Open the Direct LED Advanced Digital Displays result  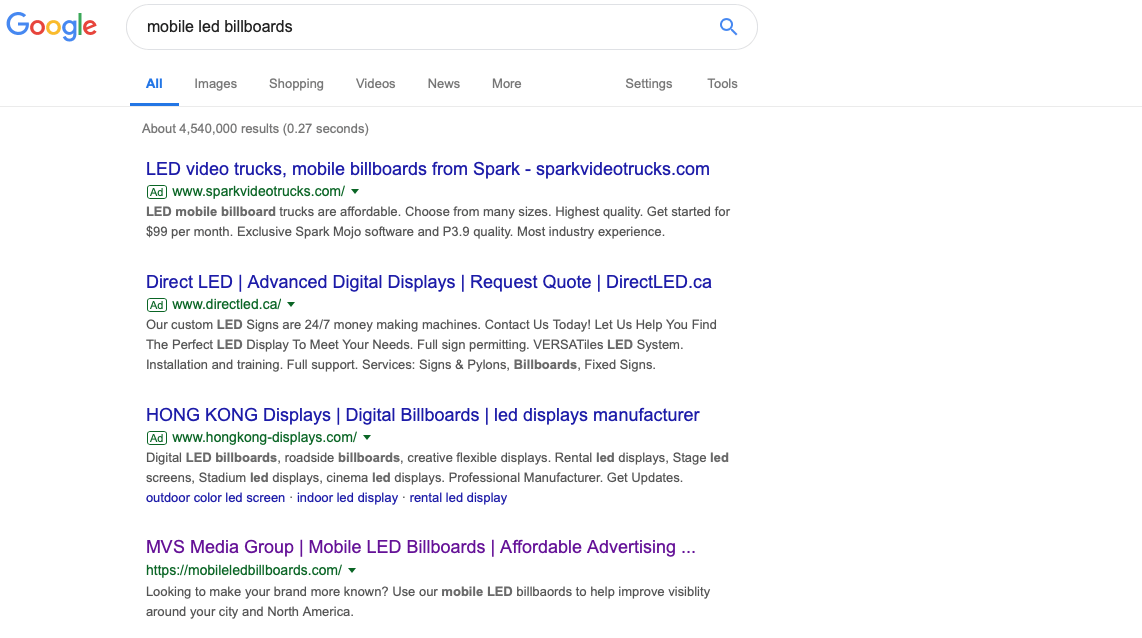(429, 282)
